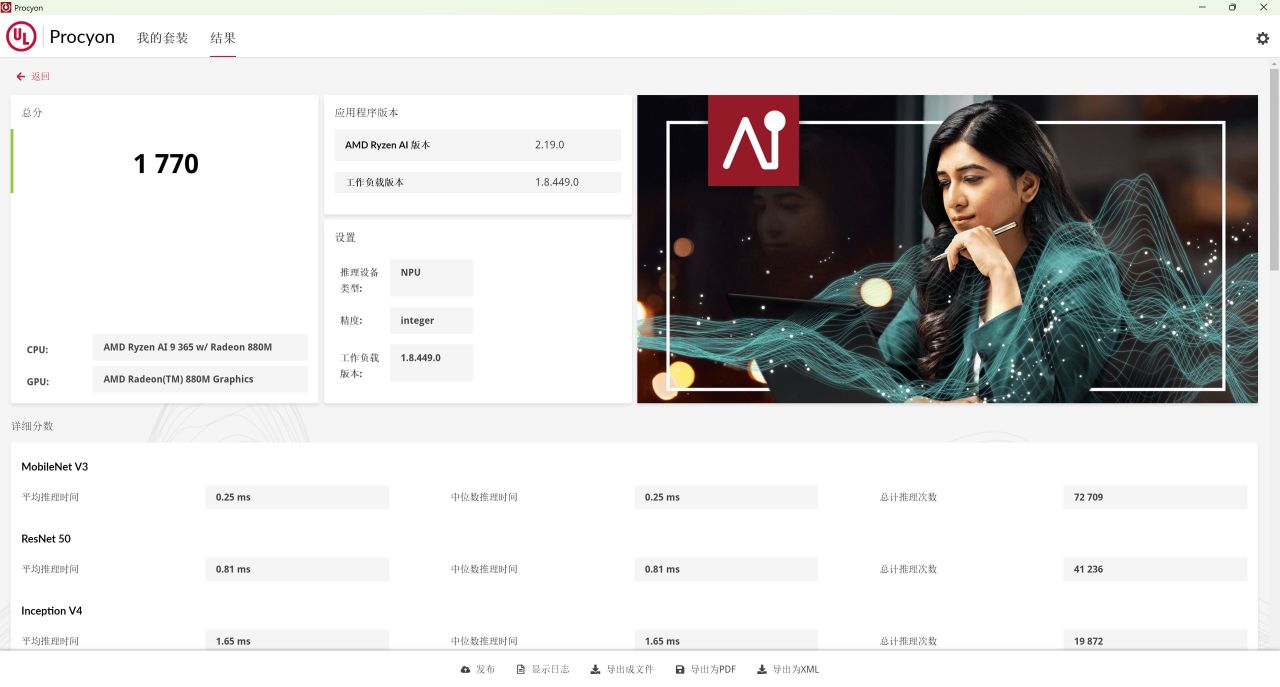Click the GPU: label

click(x=38, y=382)
